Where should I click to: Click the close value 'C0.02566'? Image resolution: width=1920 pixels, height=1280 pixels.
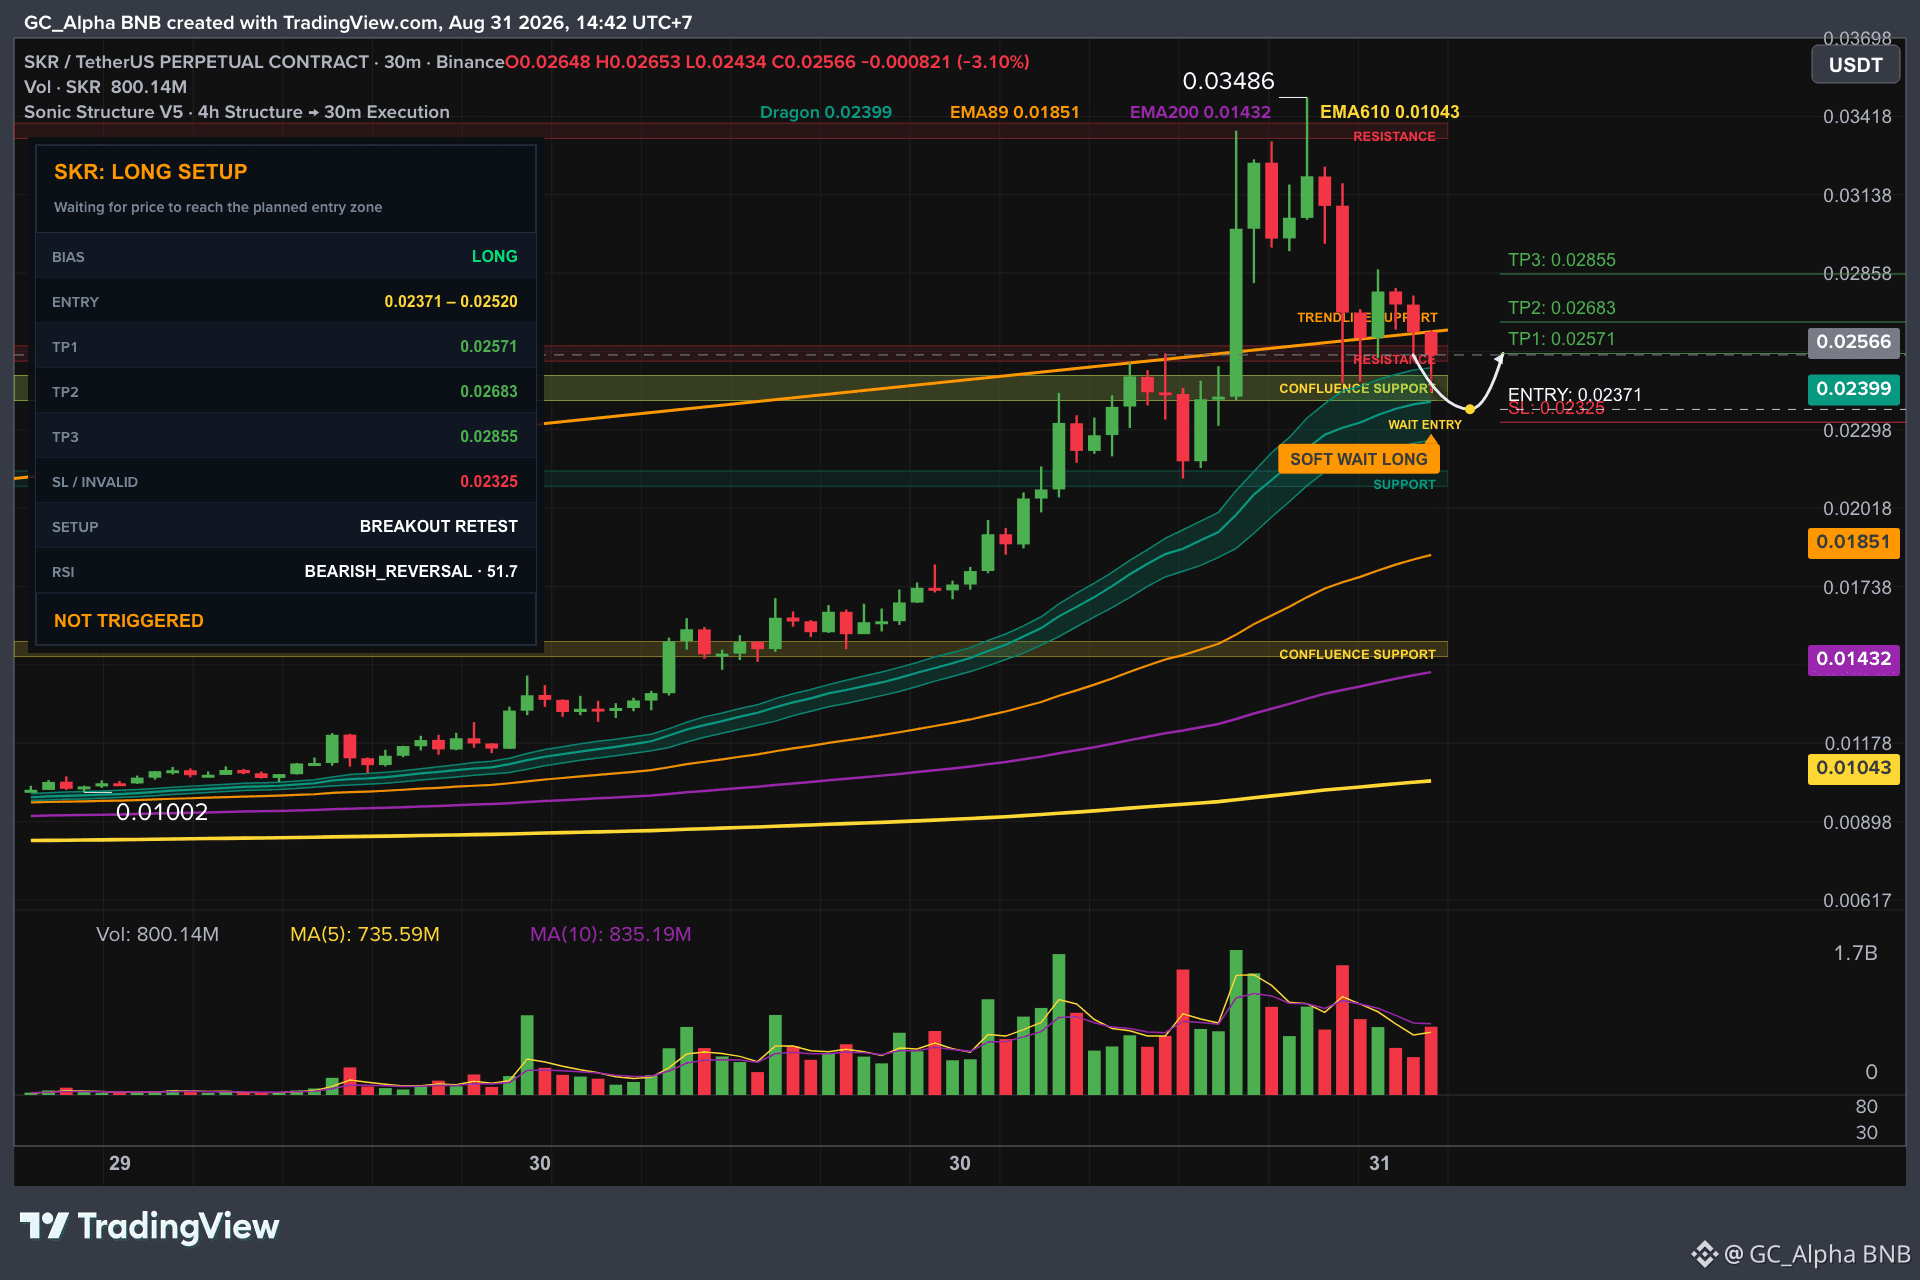coord(814,62)
